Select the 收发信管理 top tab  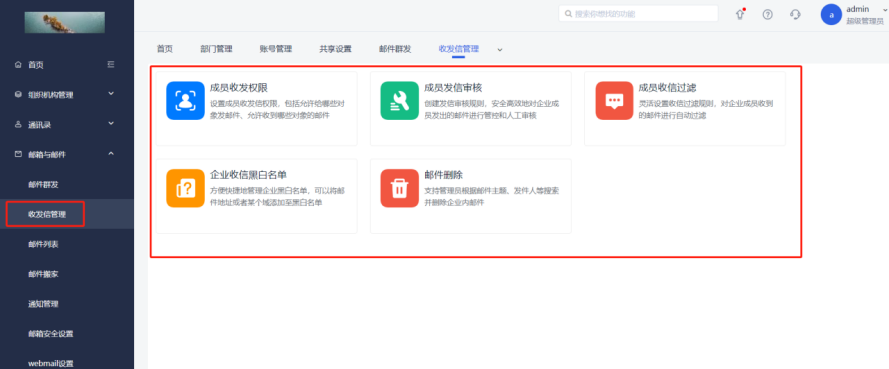pyautogui.click(x=459, y=49)
